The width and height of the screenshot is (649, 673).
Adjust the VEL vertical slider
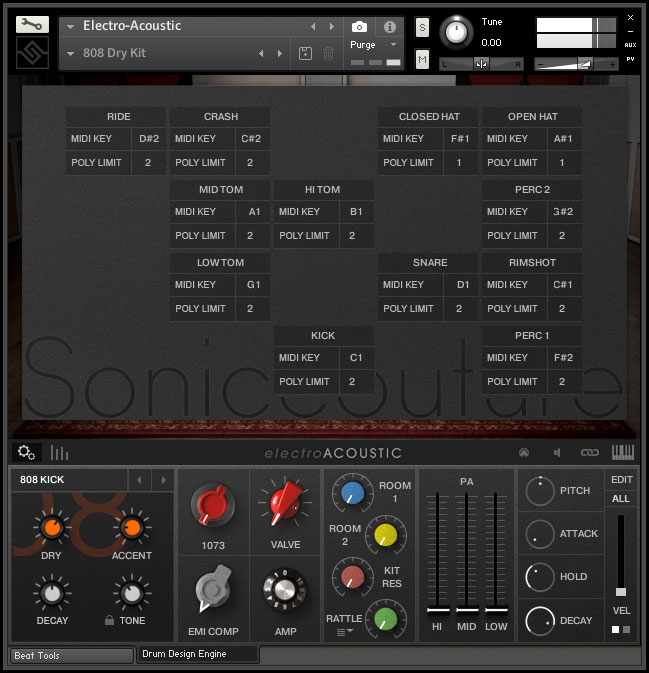[621, 592]
